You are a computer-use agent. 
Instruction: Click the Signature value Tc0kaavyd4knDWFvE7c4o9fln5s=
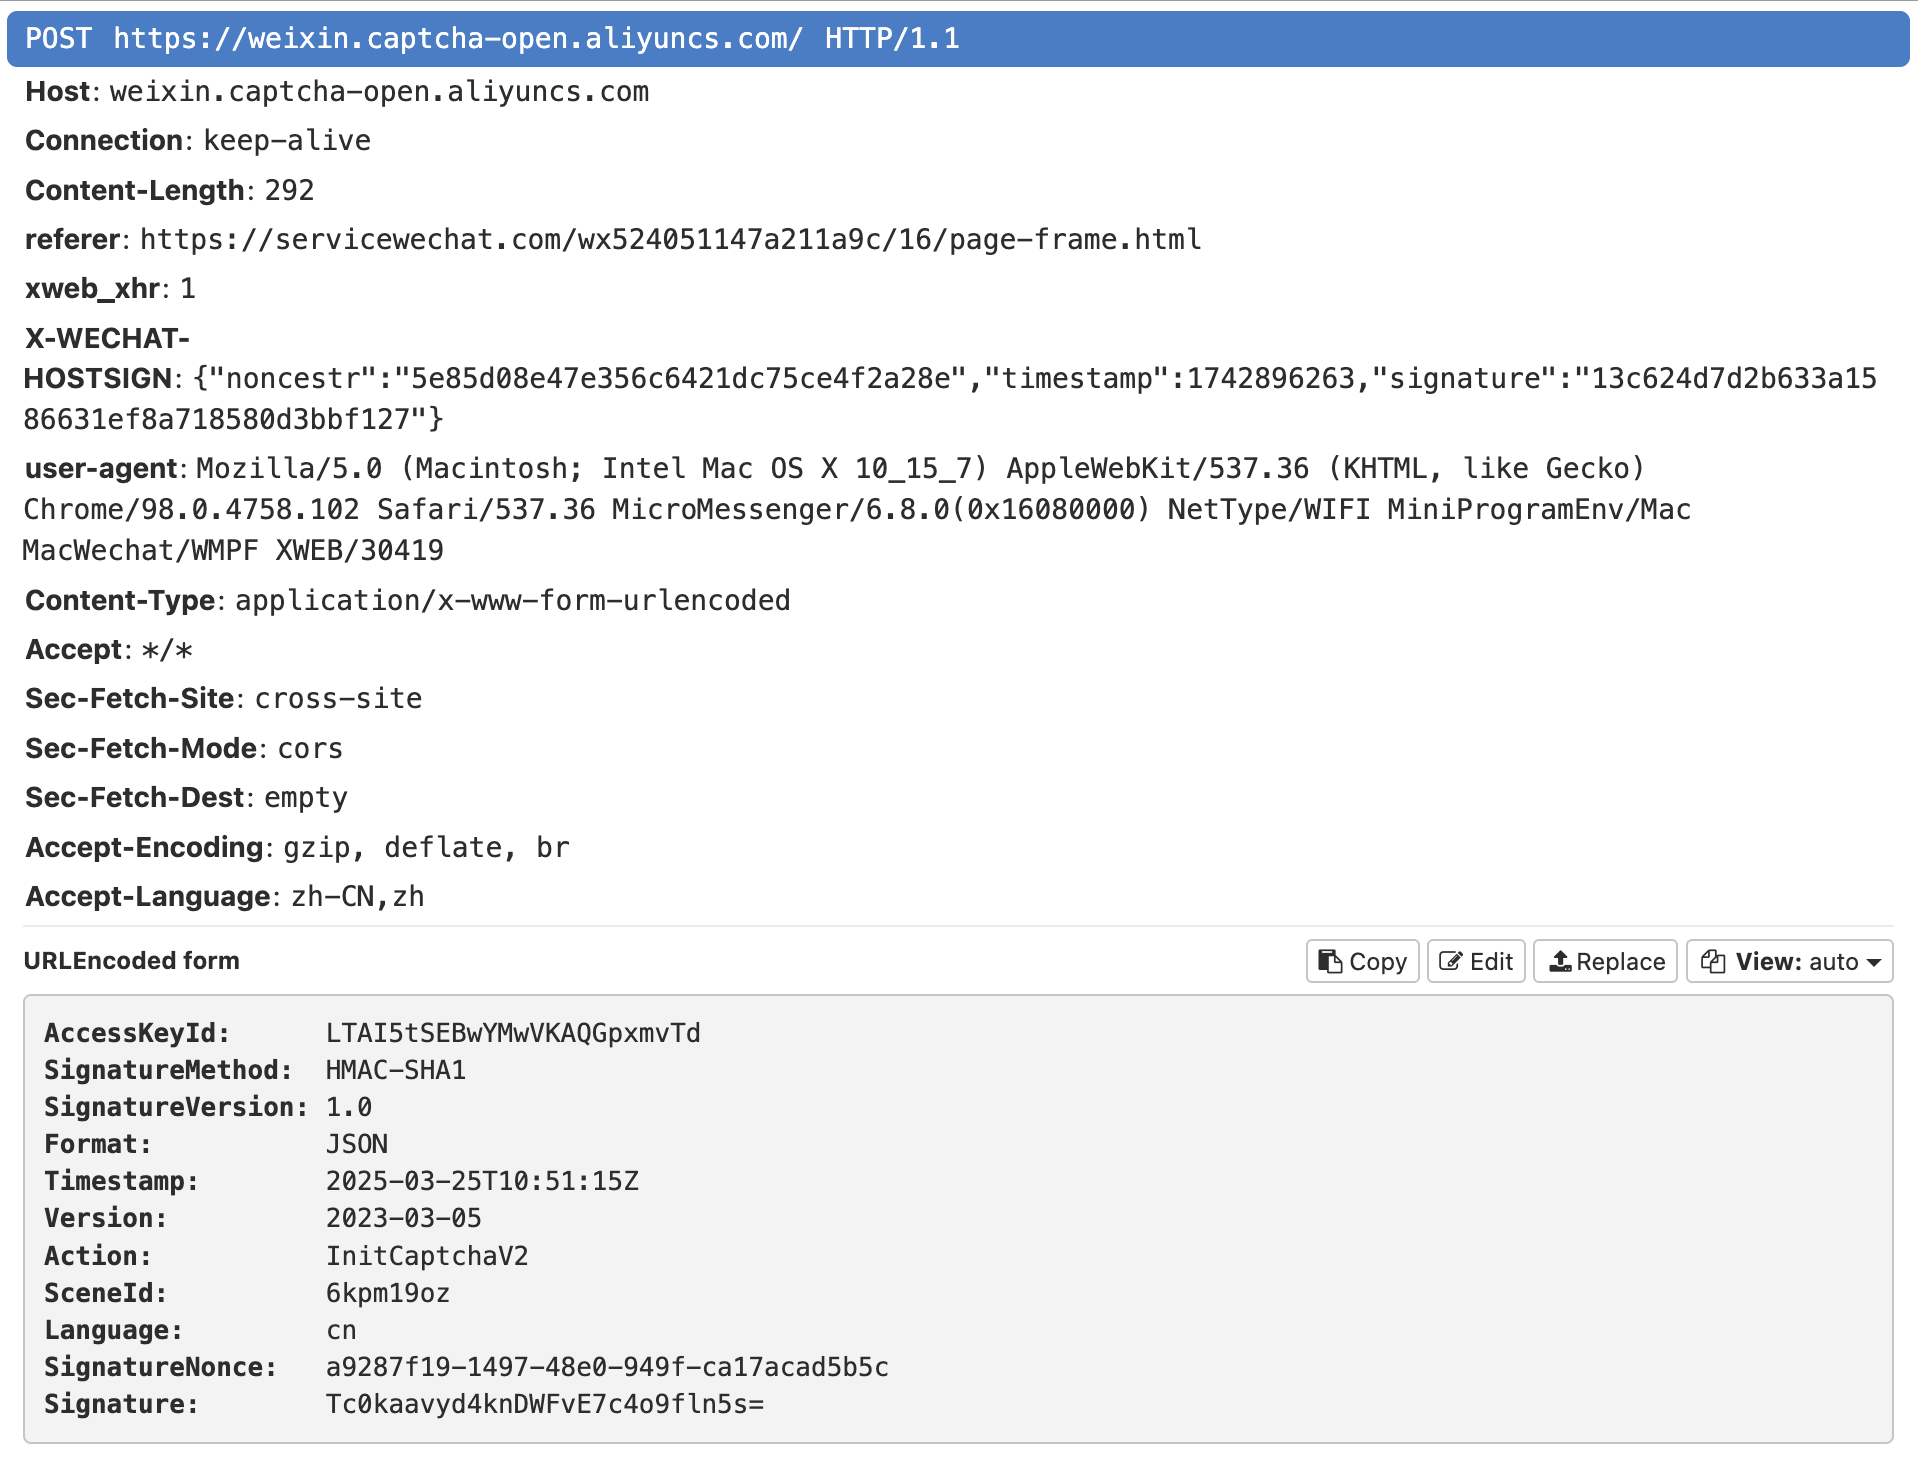point(545,1404)
